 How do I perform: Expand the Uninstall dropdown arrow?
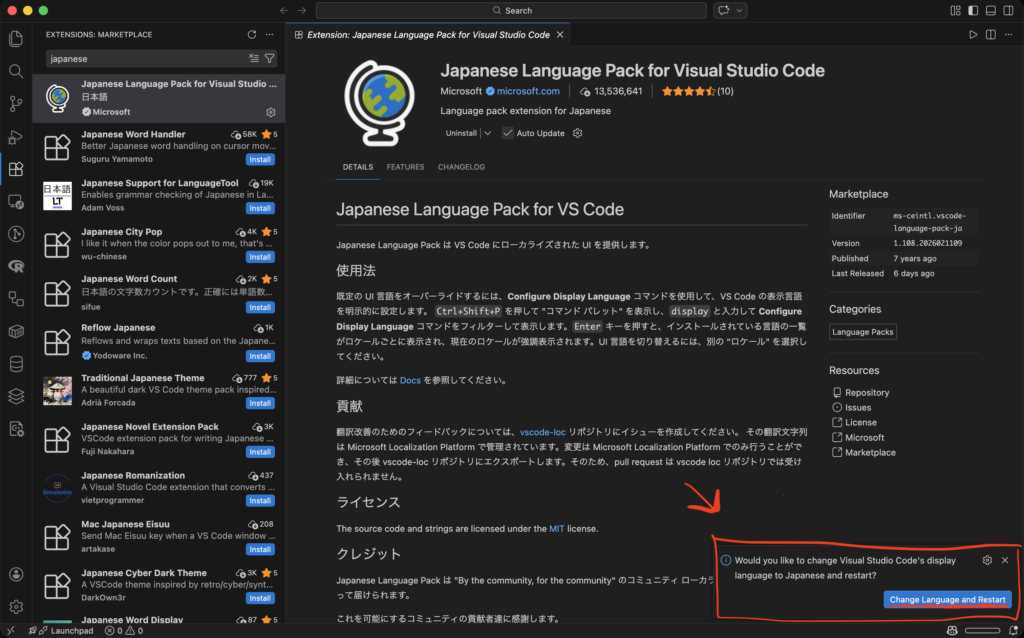tap(487, 133)
